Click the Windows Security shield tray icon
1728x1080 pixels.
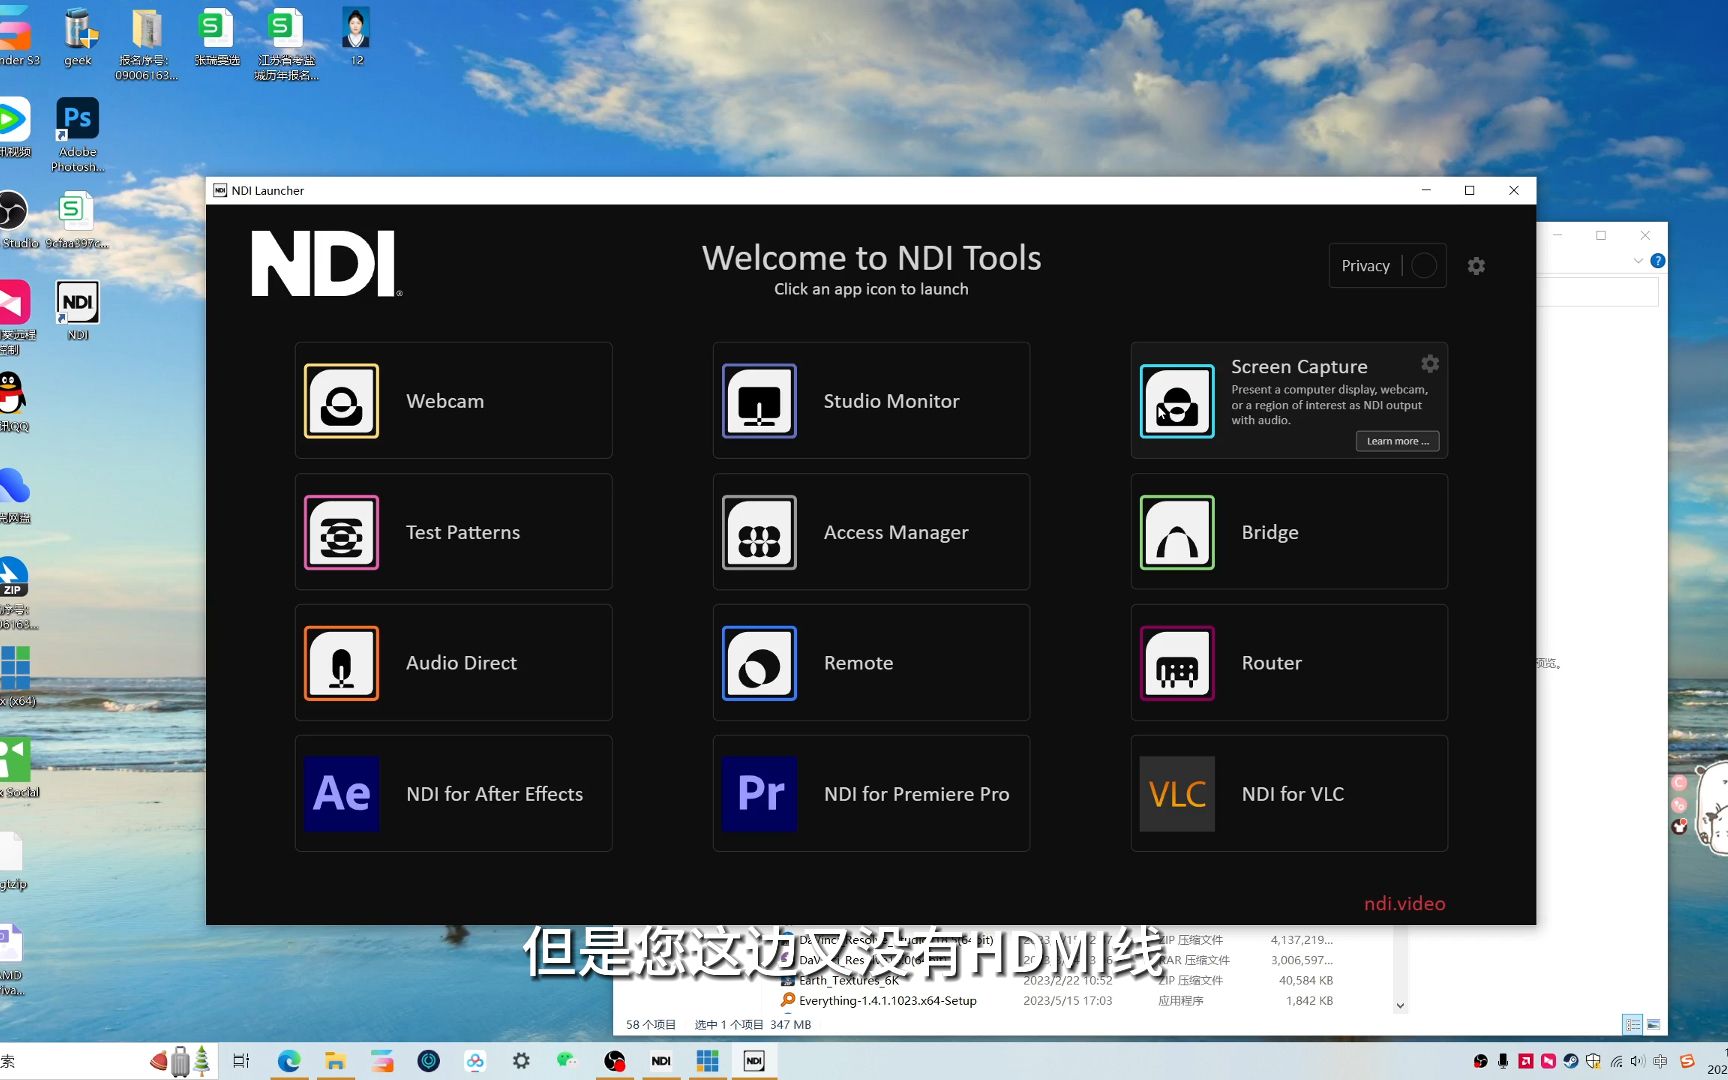1593,1061
